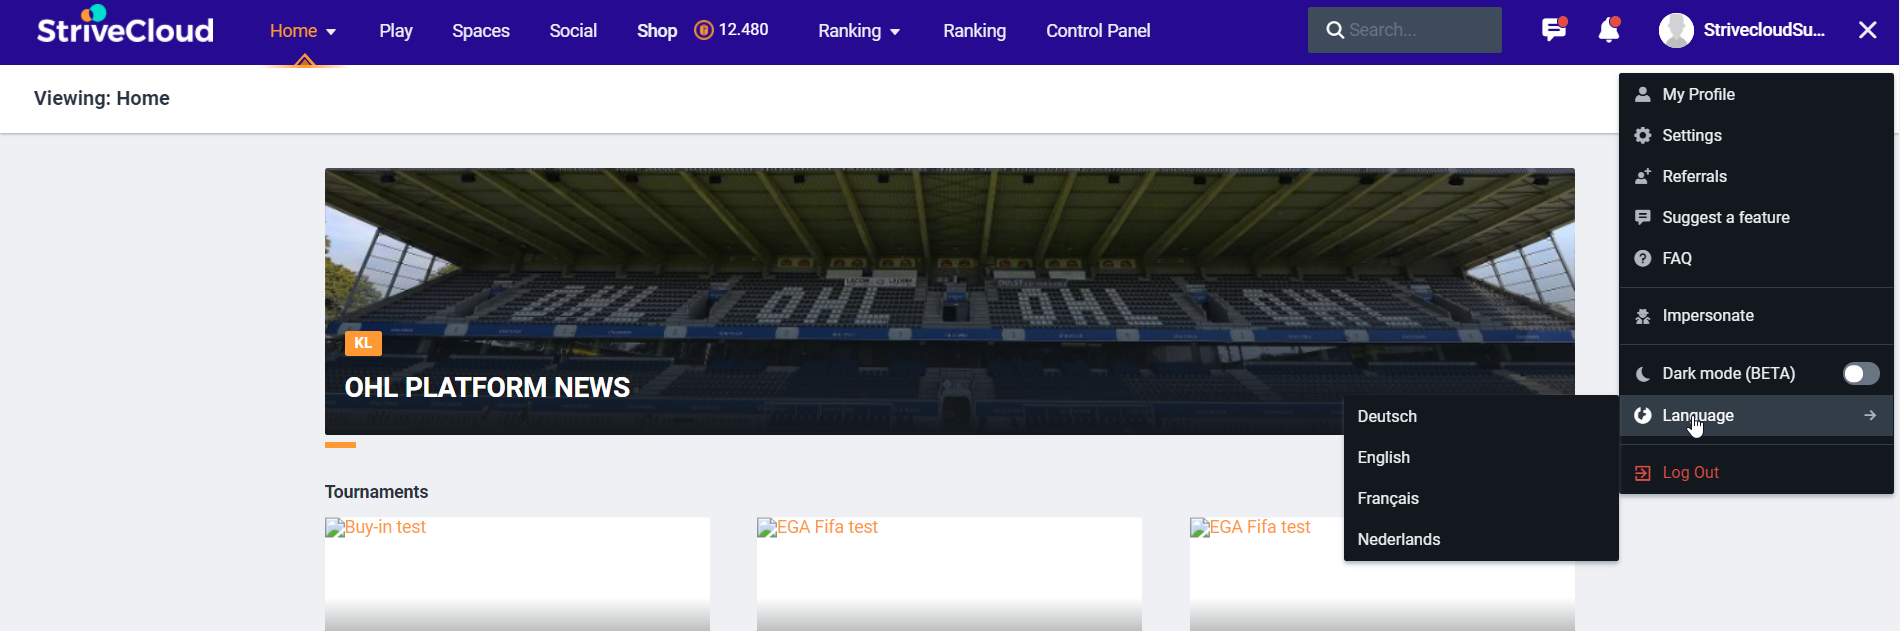Viewport: 1900px width, 631px height.
Task: Open Control Panel link
Action: 1098,31
